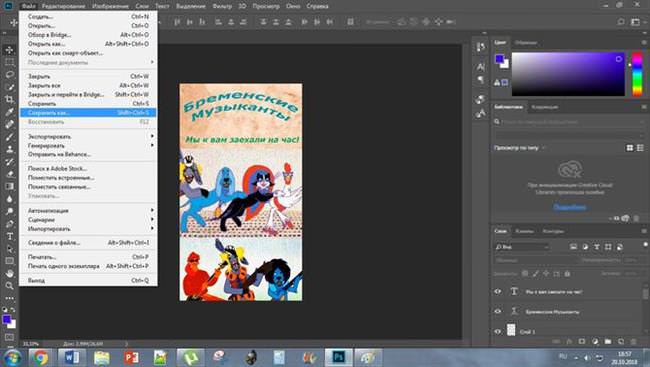Image resolution: width=650 pixels, height=367 pixels.
Task: Click the delete layer trash icon
Action: pyautogui.click(x=634, y=341)
